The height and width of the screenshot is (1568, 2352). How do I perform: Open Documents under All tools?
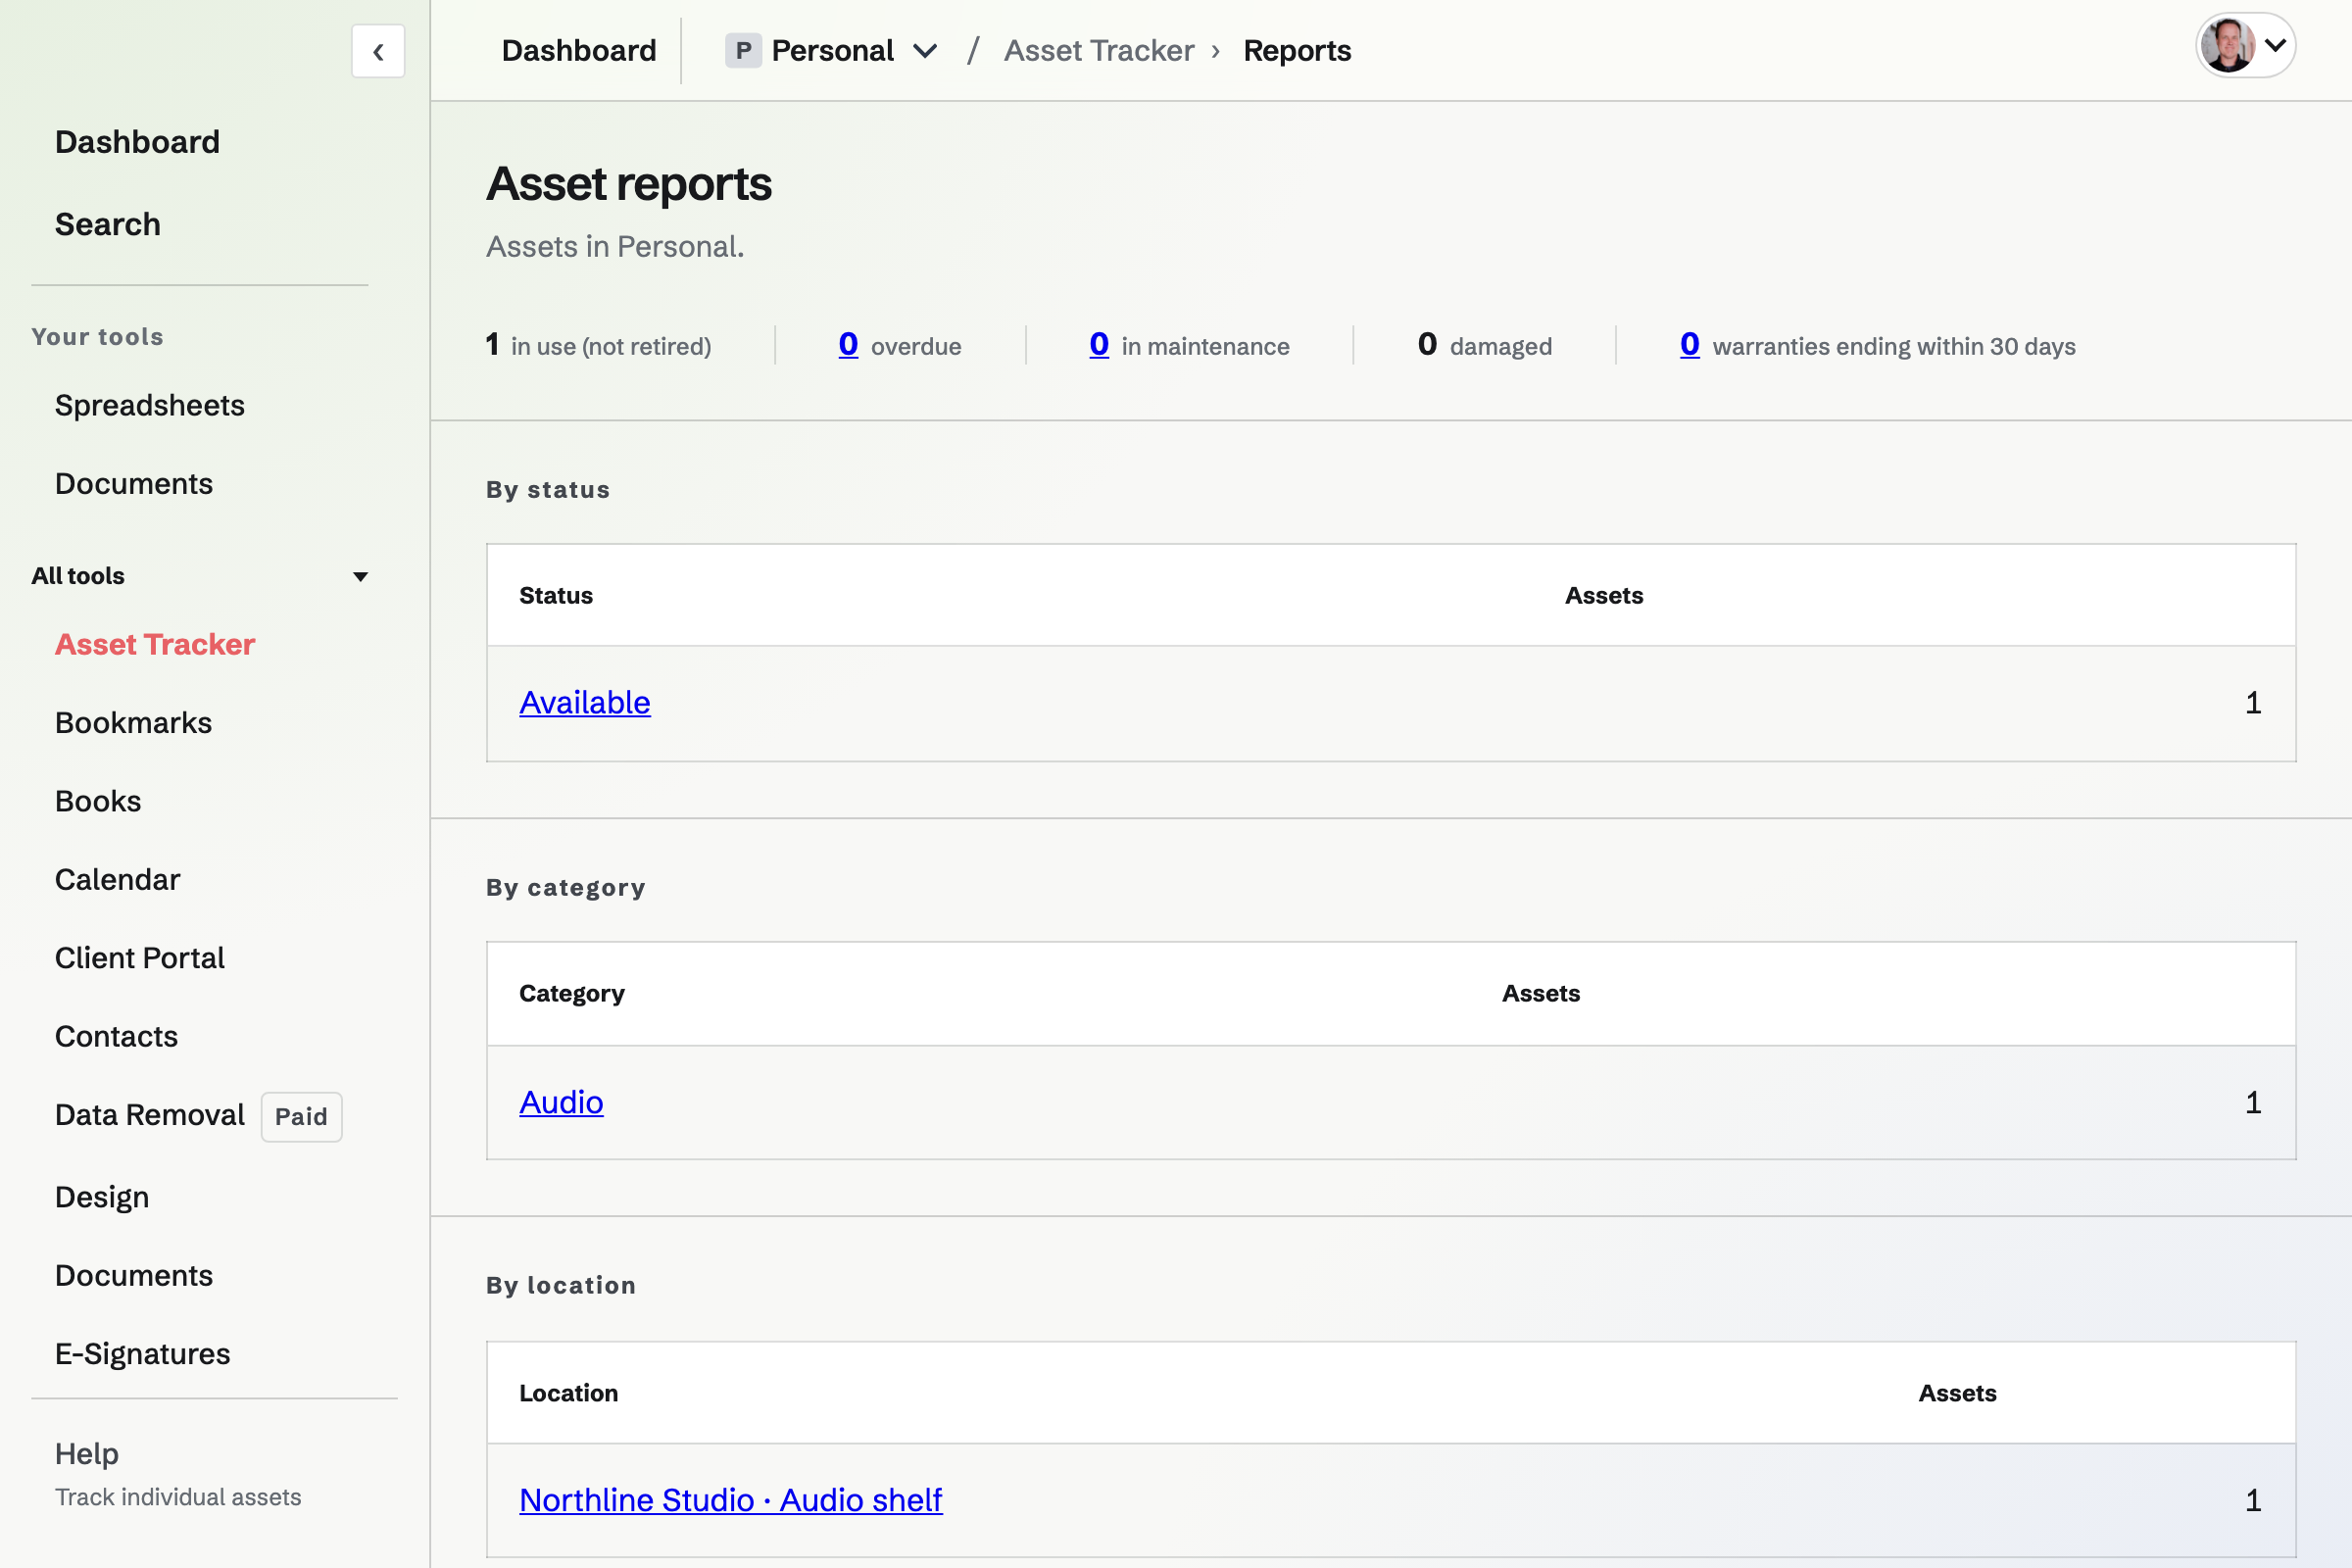click(134, 1275)
